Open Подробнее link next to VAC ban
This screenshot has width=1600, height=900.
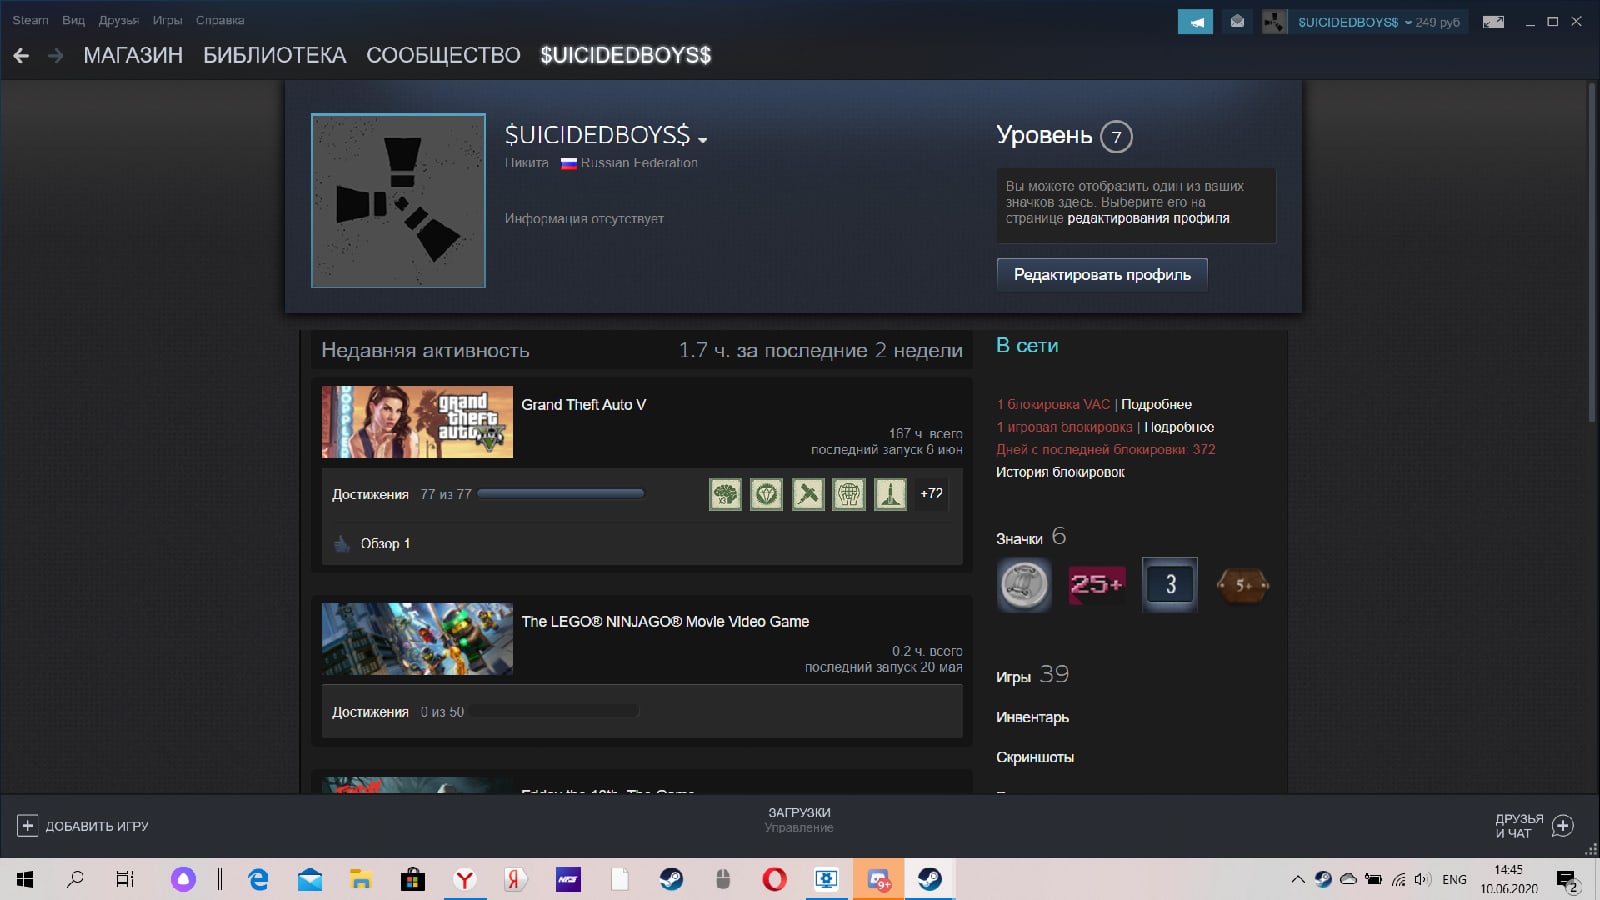click(1156, 404)
